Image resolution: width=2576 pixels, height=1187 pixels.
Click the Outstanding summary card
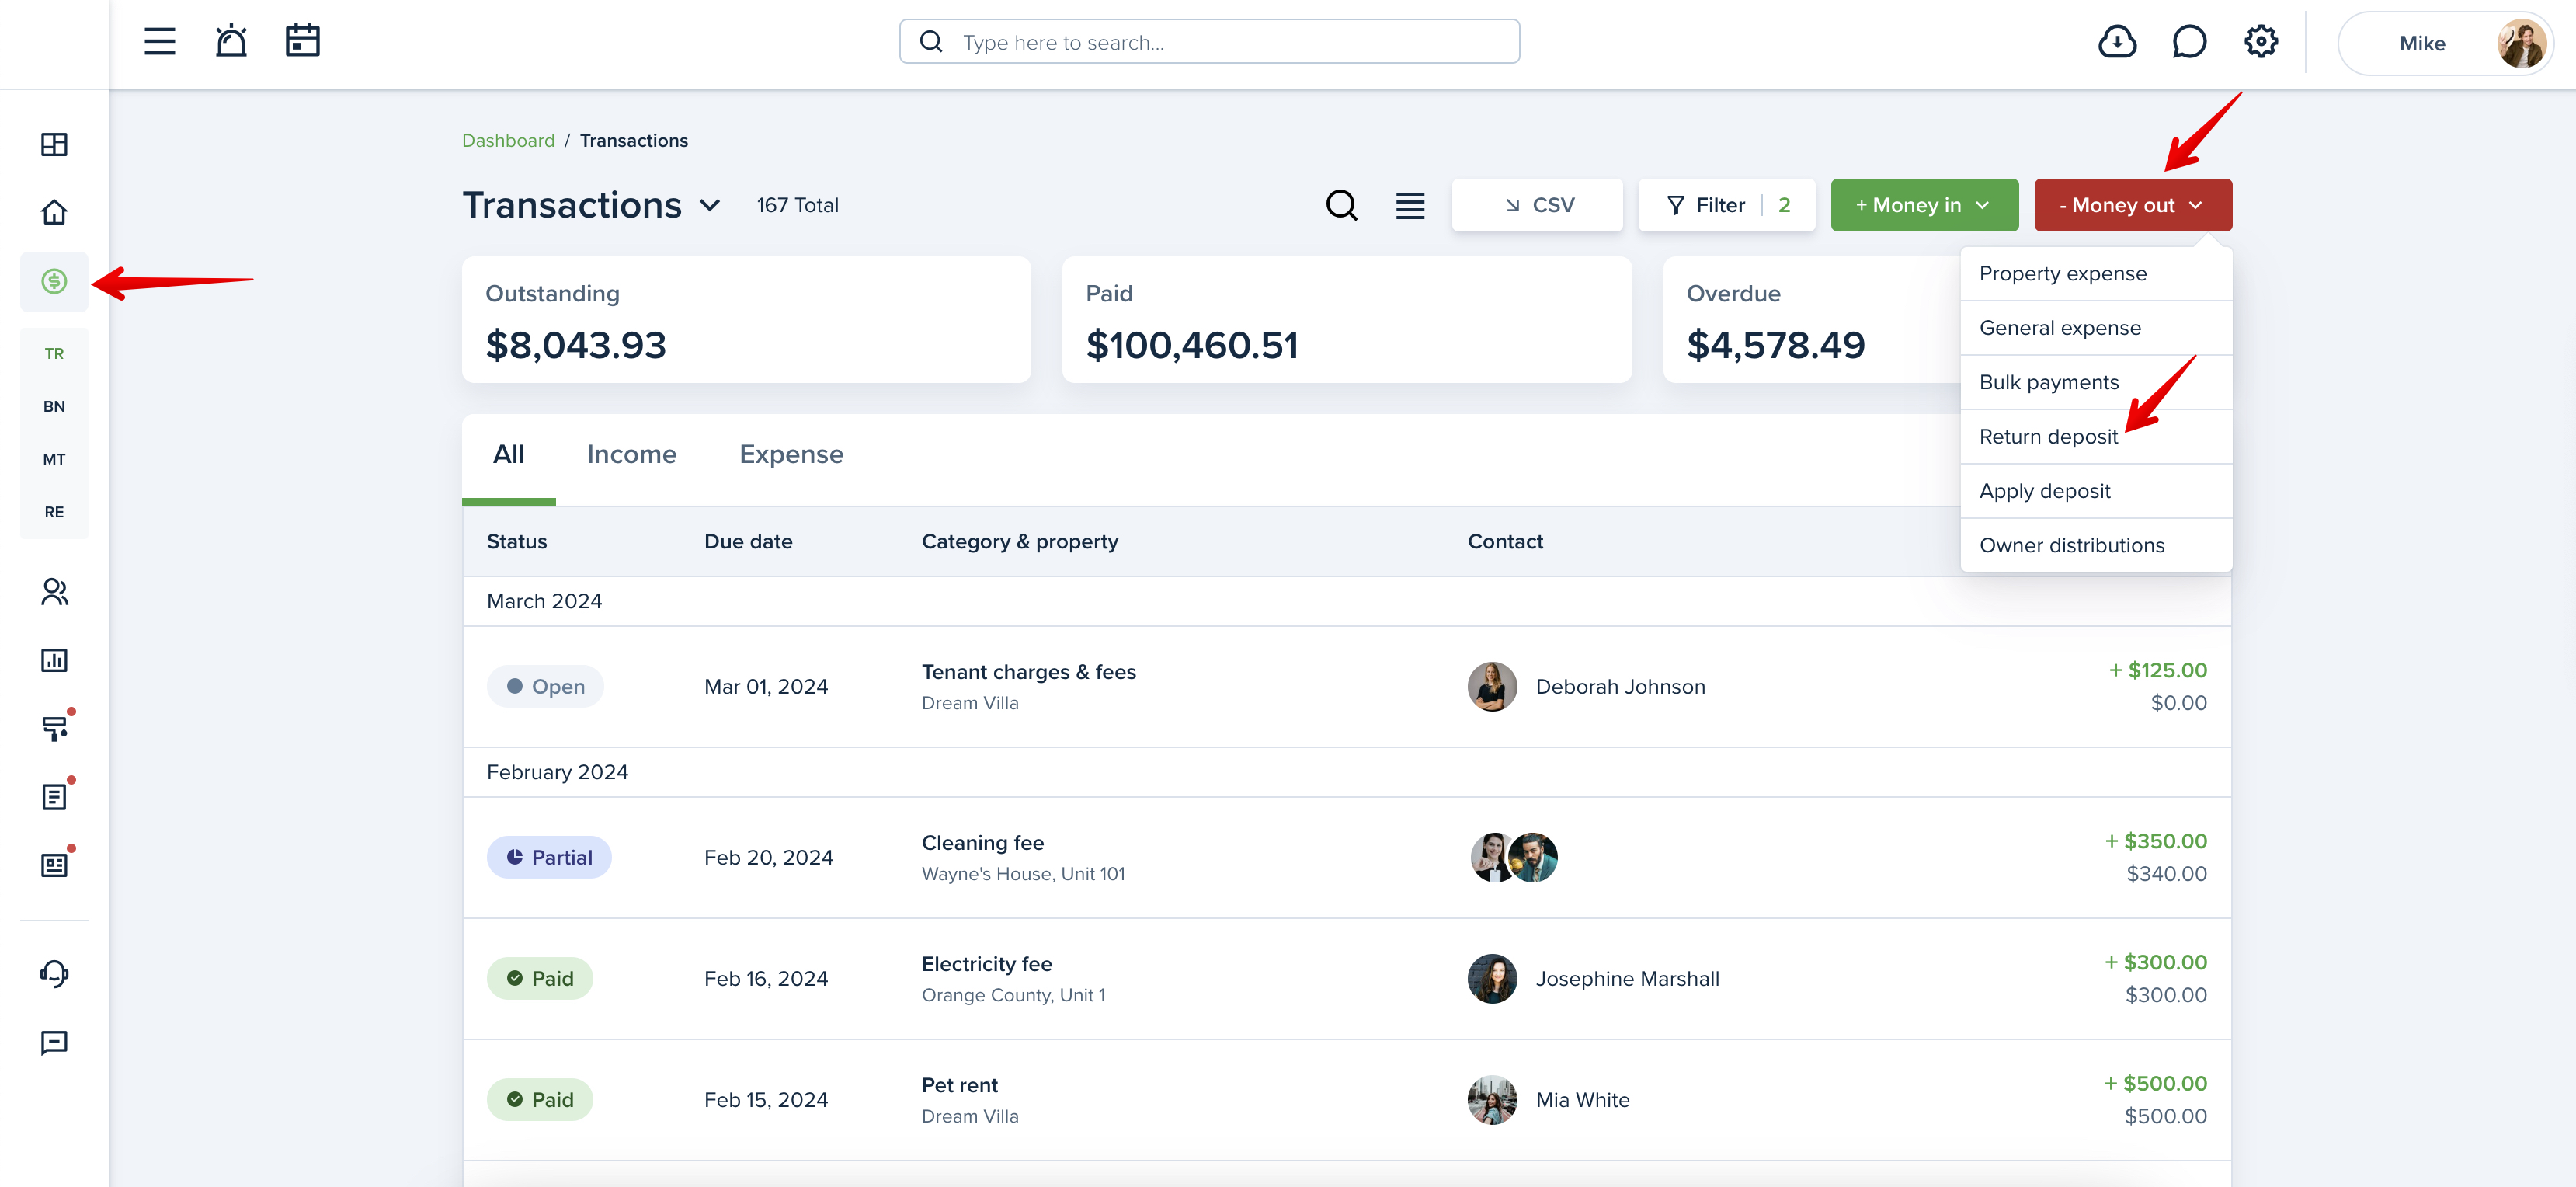[746, 319]
